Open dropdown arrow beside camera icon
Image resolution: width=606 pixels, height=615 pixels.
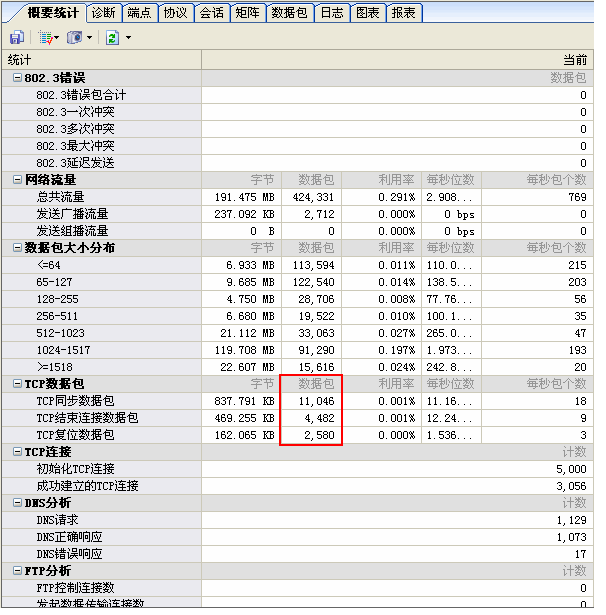89,38
